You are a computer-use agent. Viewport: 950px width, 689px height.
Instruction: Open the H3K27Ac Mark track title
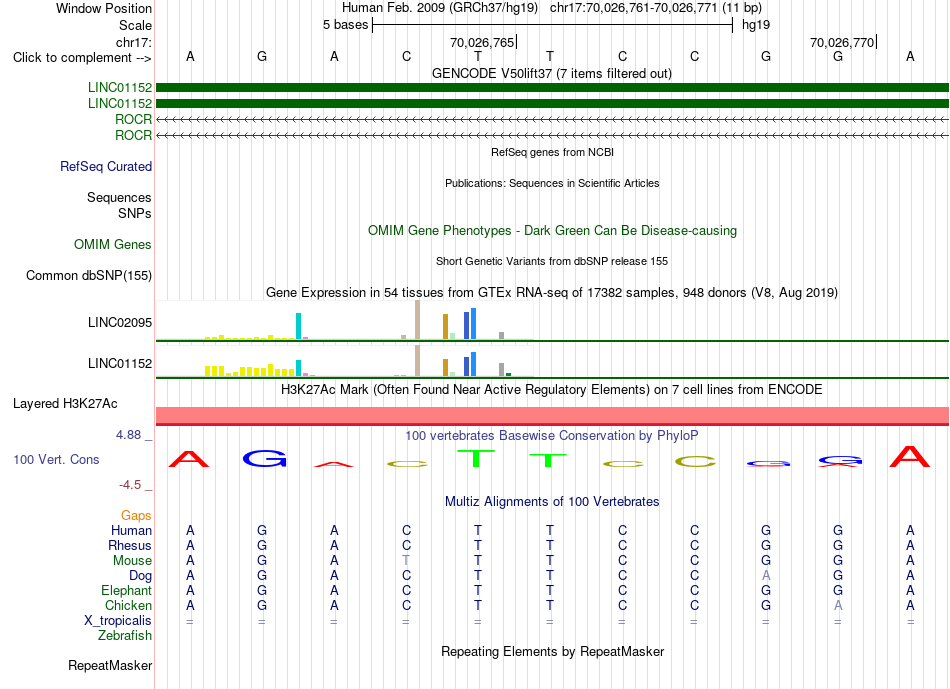552,389
